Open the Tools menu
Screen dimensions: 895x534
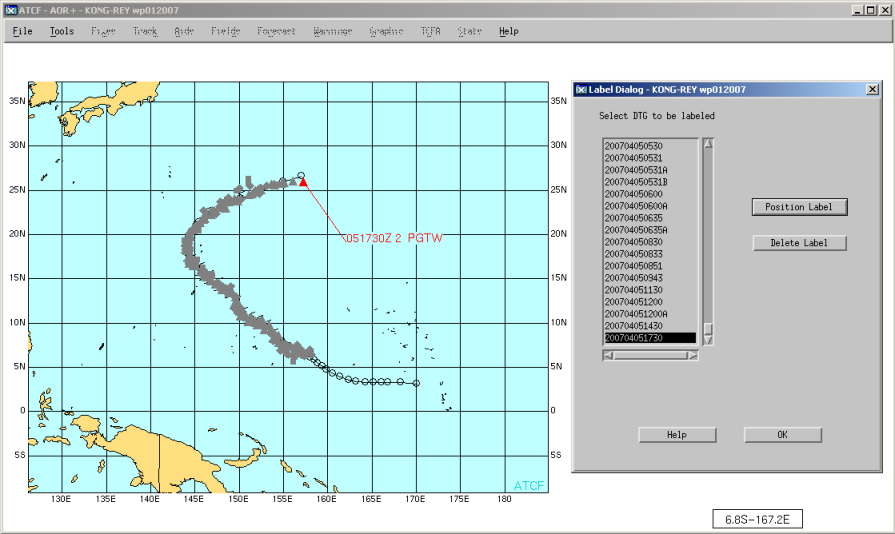61,31
